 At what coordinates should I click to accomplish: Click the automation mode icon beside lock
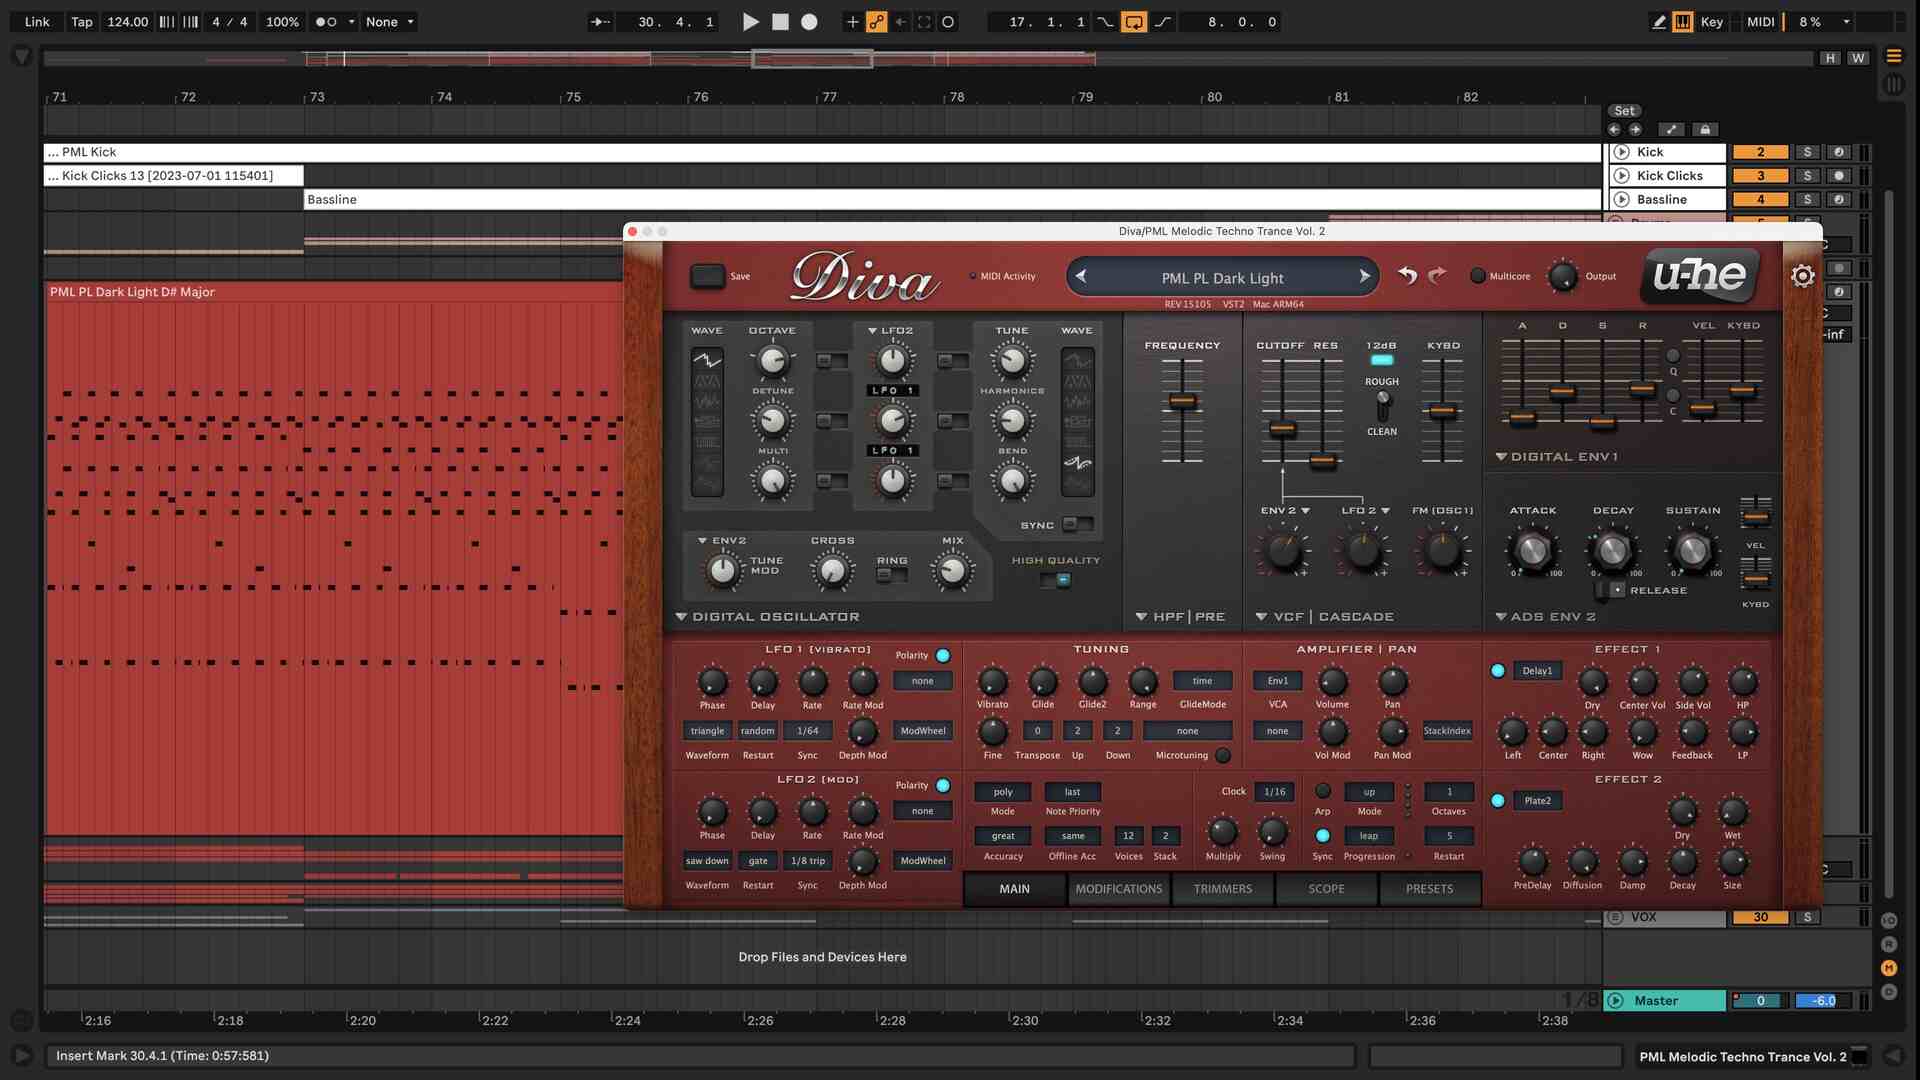(1671, 129)
